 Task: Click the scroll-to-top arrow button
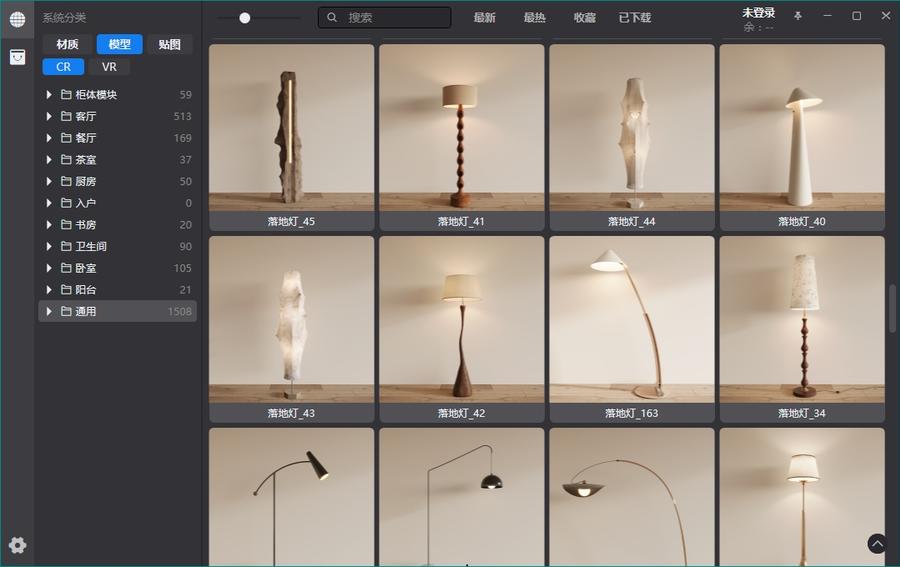click(877, 543)
